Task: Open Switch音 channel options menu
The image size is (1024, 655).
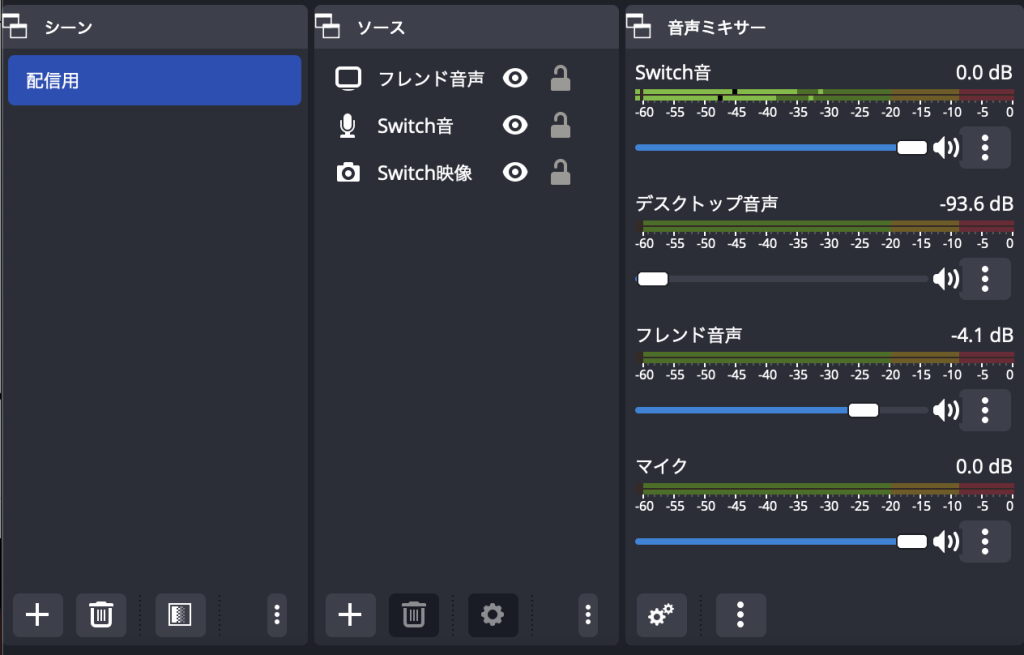Action: coord(985,148)
